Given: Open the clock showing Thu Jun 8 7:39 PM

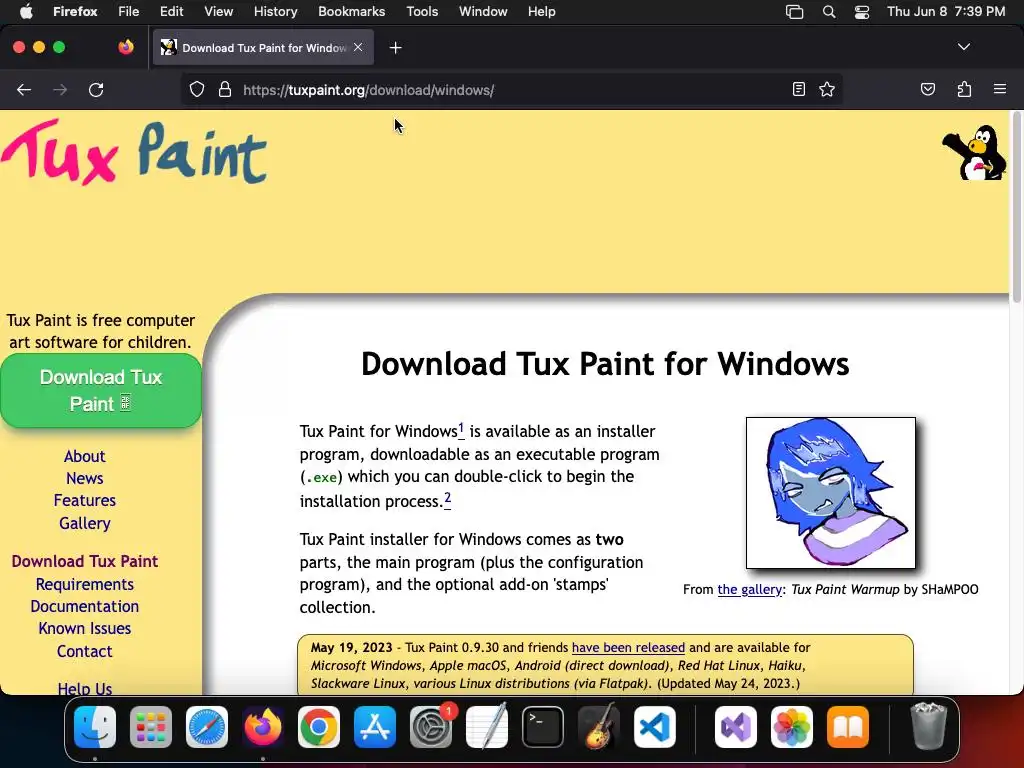Looking at the screenshot, I should tap(946, 11).
